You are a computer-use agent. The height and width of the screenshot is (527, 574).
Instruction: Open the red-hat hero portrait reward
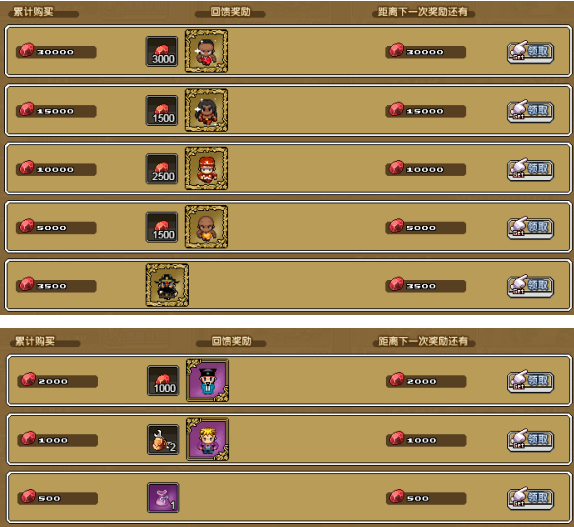[x=206, y=168]
